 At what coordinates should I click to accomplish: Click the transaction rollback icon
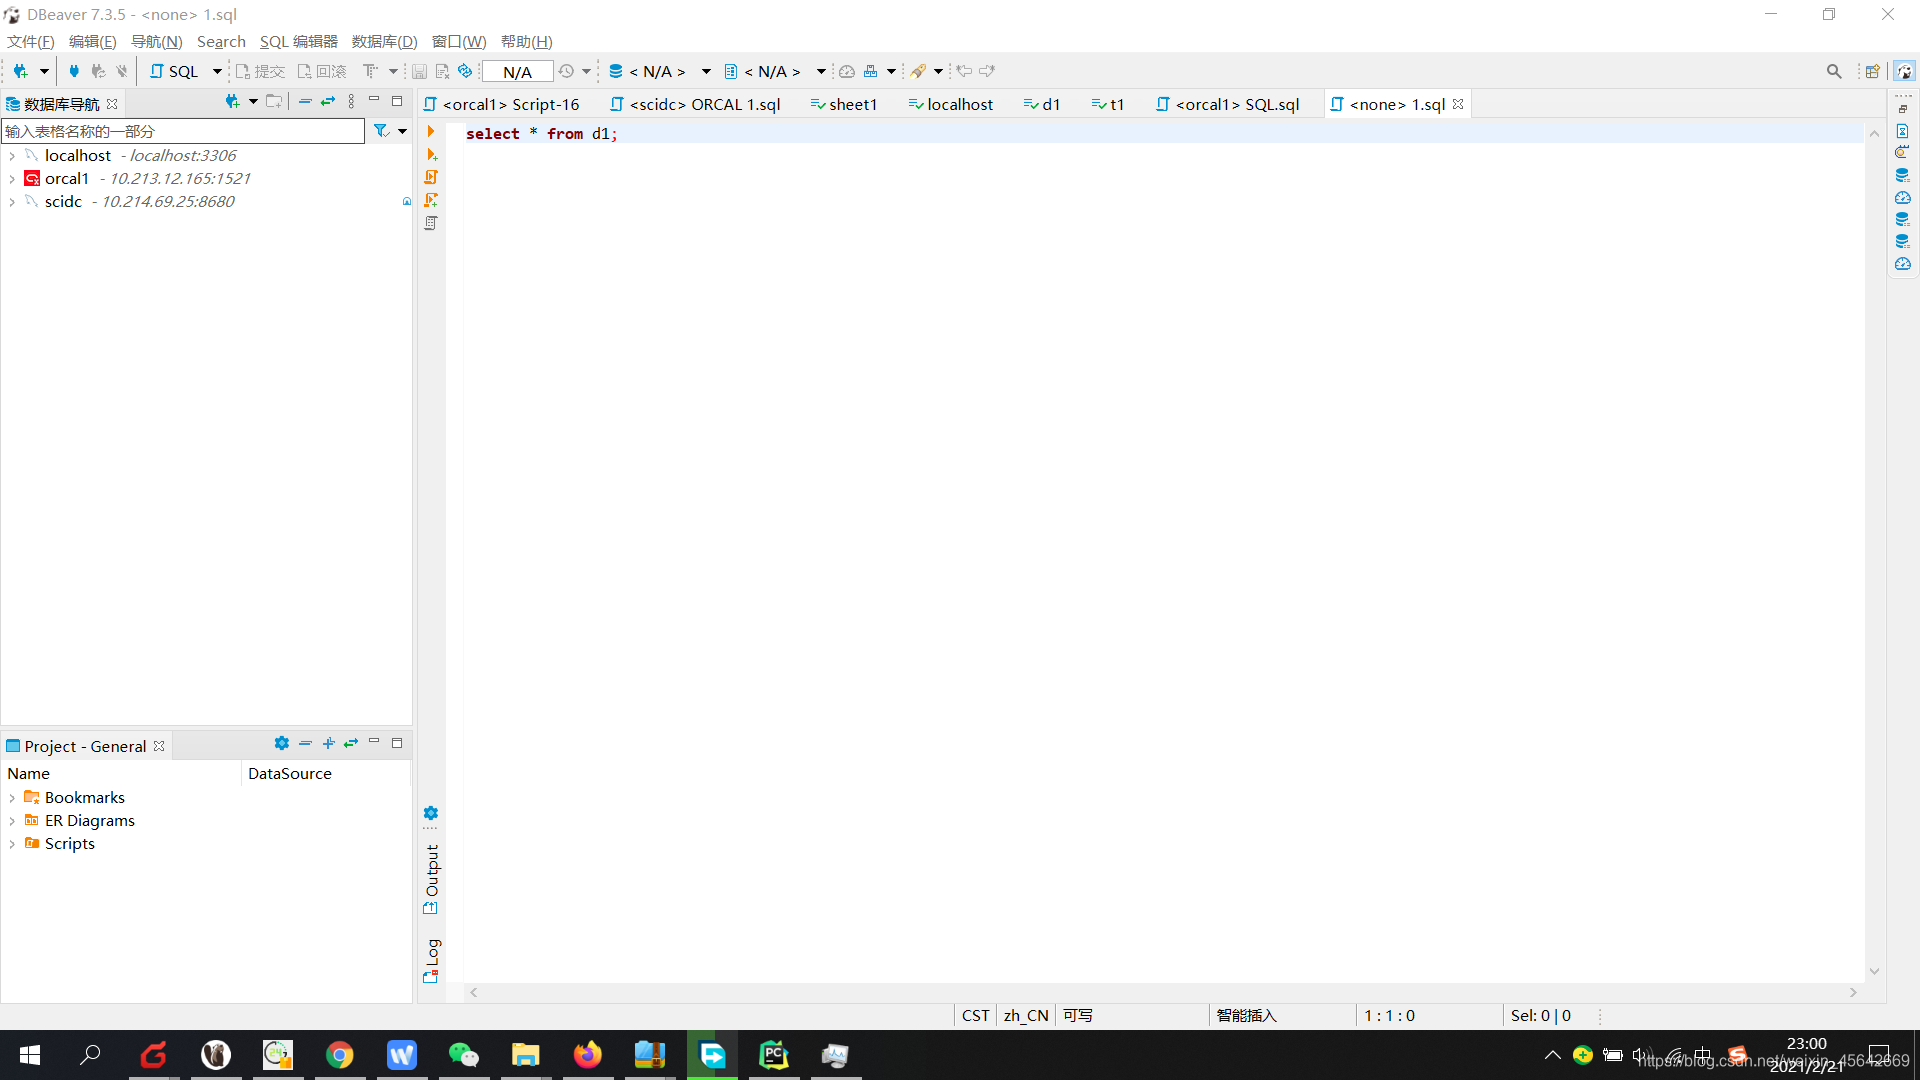pyautogui.click(x=322, y=71)
